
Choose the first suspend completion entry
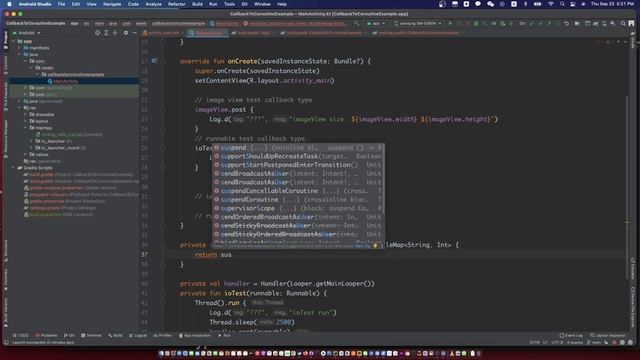tap(298, 148)
